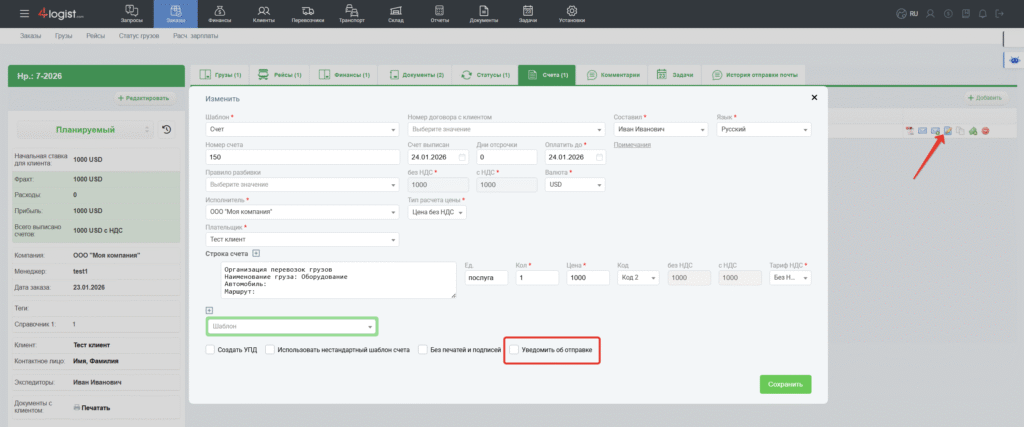Check the Создать УПД checkbox
The image size is (1024, 427).
point(210,351)
